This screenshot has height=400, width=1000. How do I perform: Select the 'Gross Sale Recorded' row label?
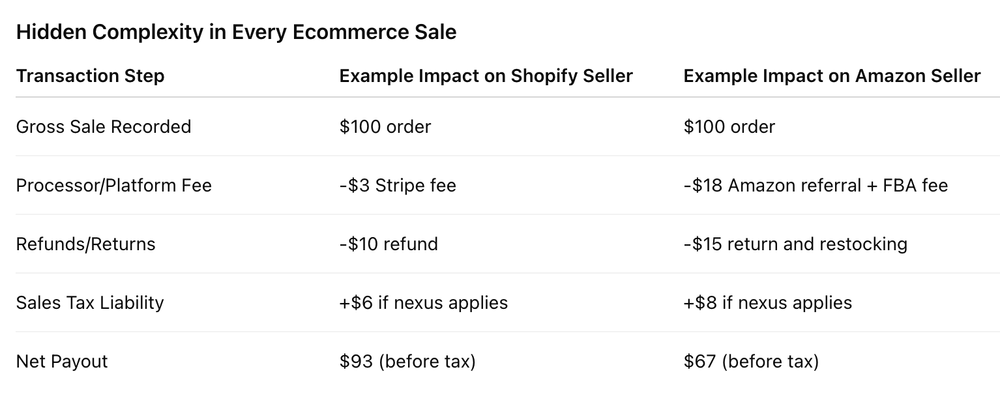point(103,126)
